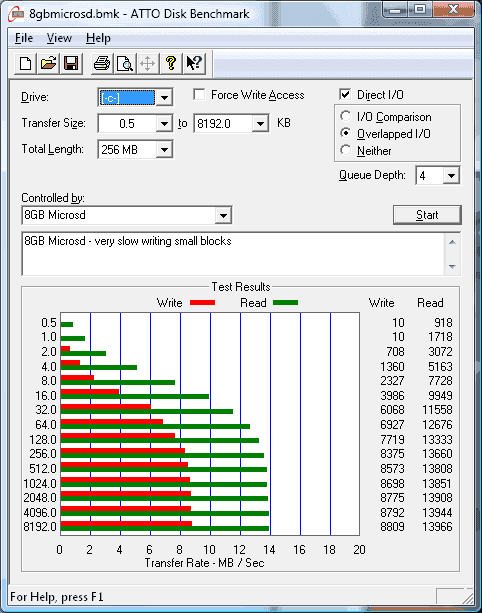The image size is (482, 613).
Task: Uncheck the Direct I/O checkbox
Action: [345, 95]
